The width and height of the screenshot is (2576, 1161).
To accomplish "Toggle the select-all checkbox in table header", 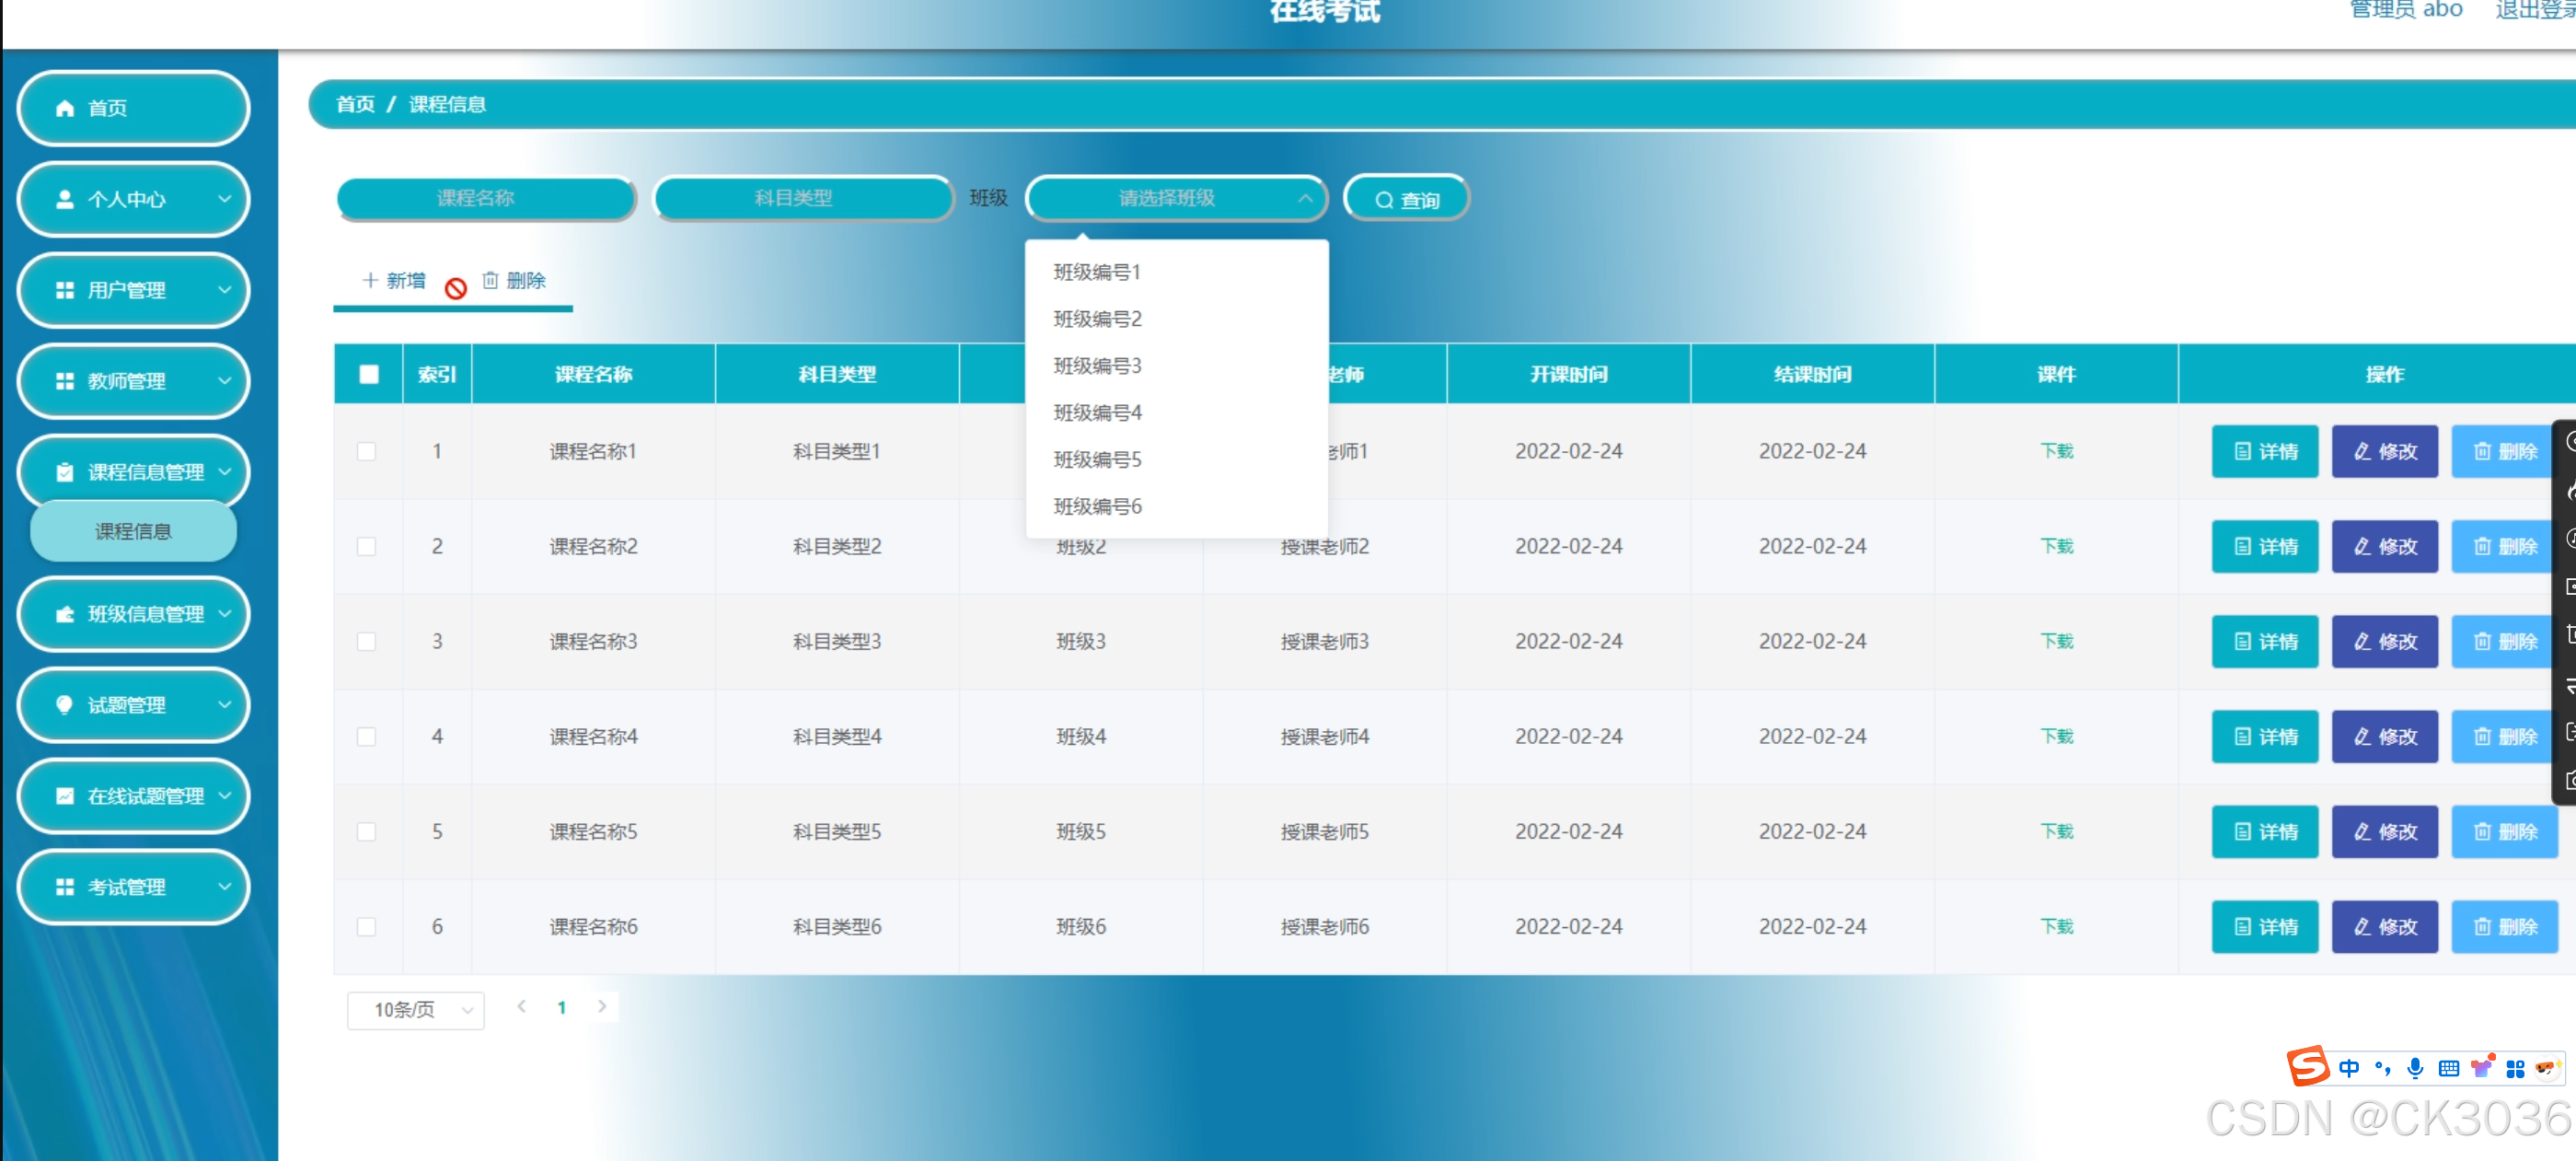I will (369, 374).
